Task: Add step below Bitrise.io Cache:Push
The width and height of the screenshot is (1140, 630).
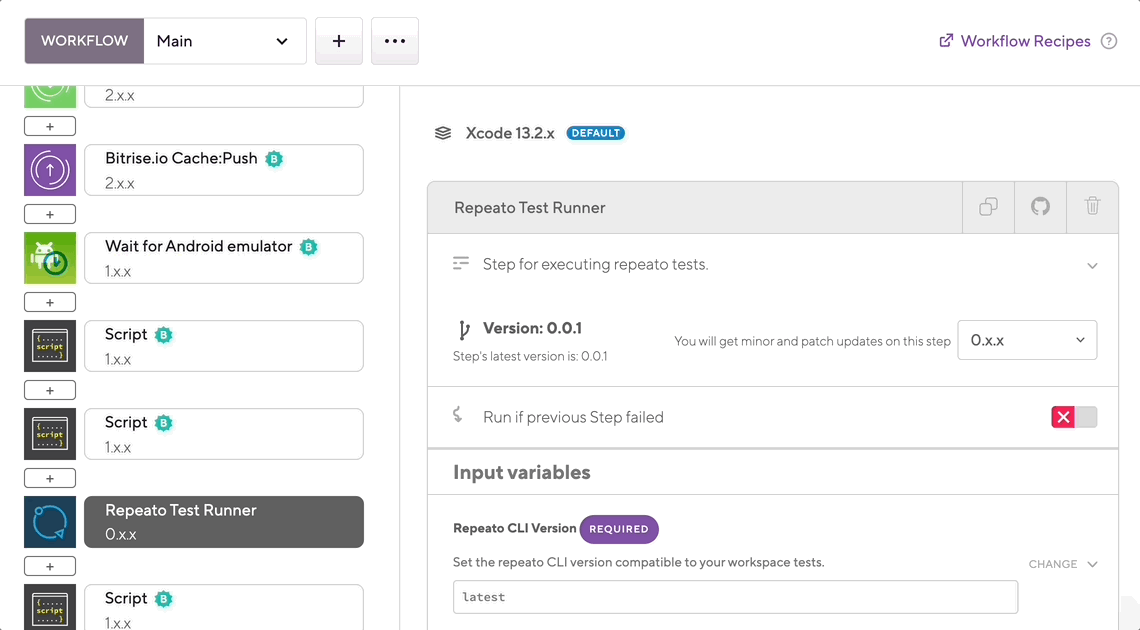Action: coord(50,214)
